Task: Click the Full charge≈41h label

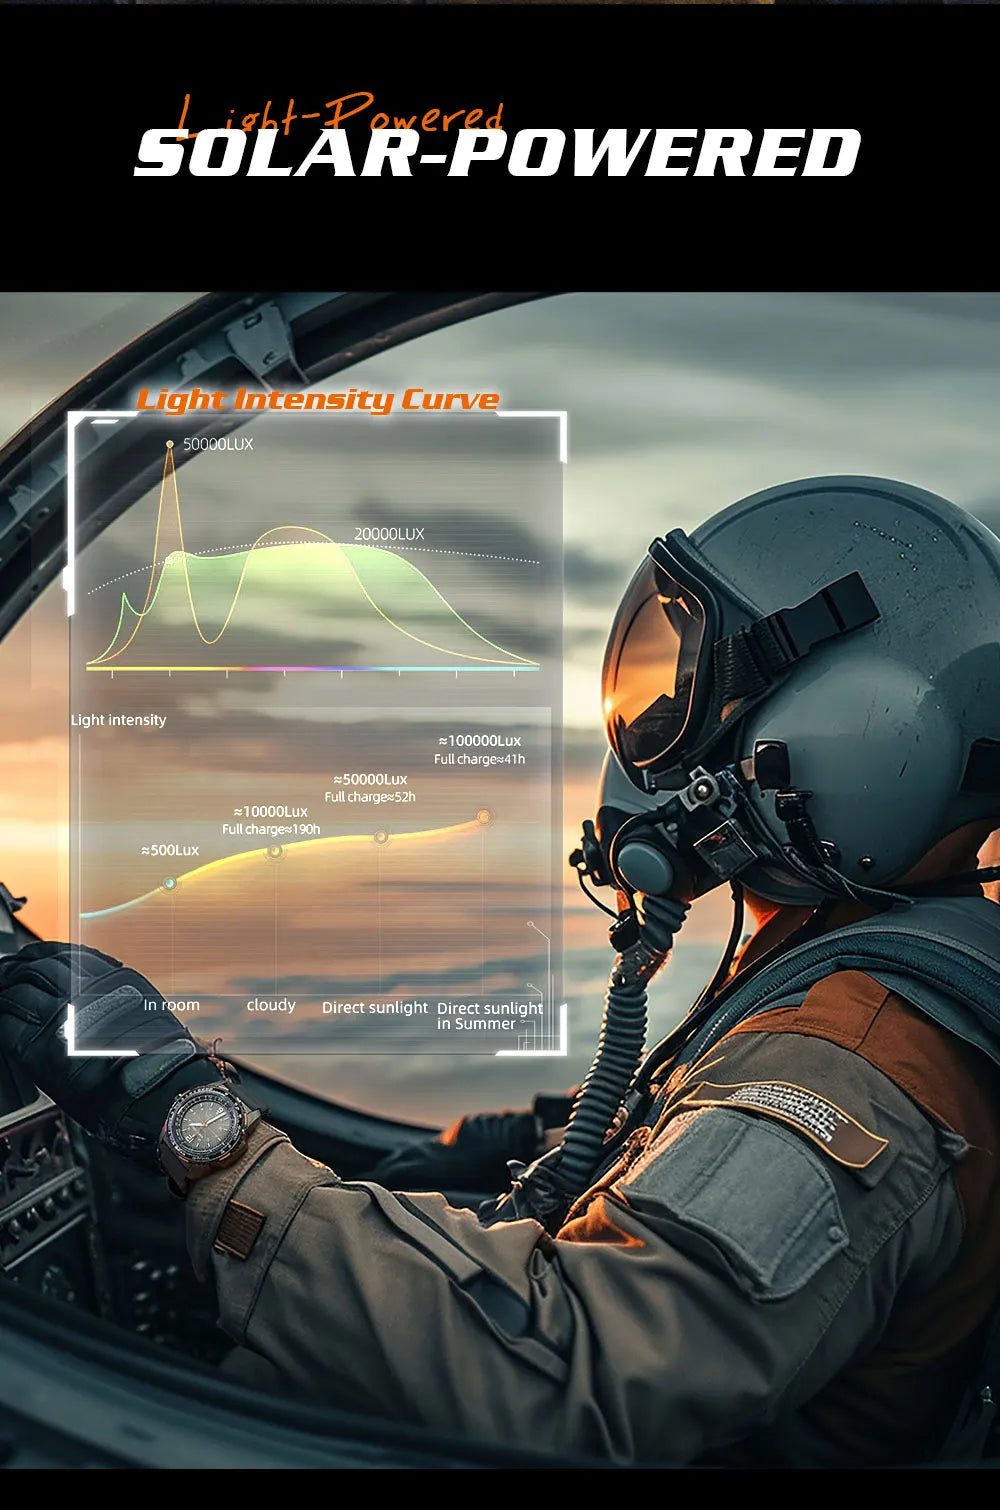Action: click(479, 759)
